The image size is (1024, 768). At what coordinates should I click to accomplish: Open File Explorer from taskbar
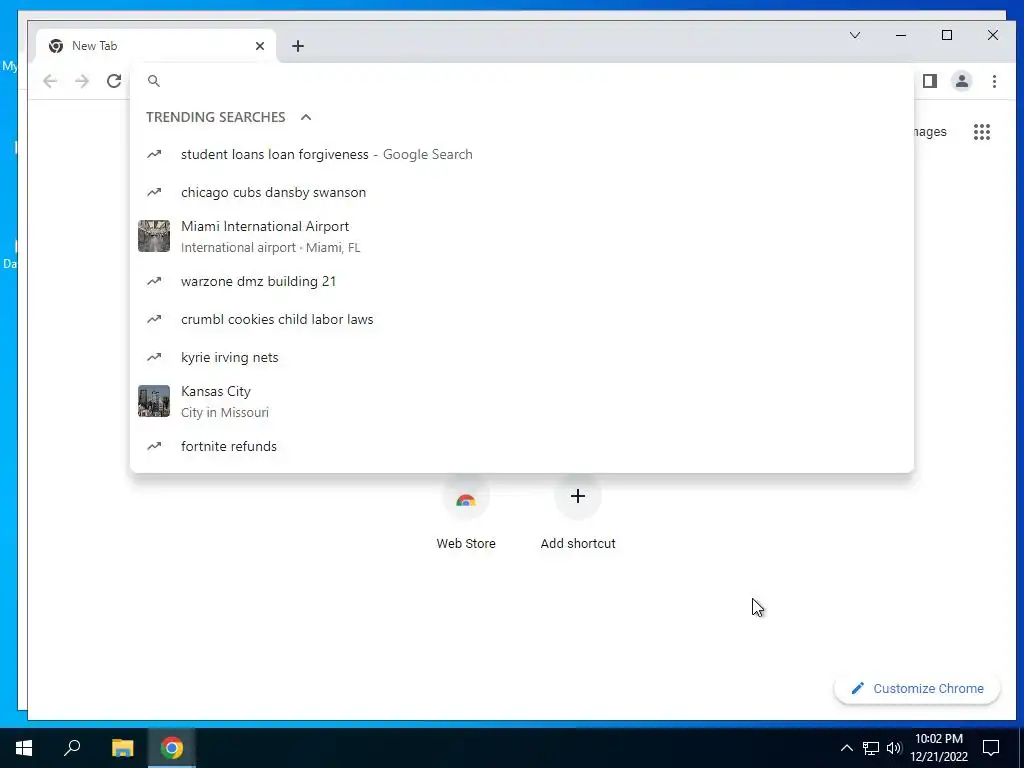[122, 748]
